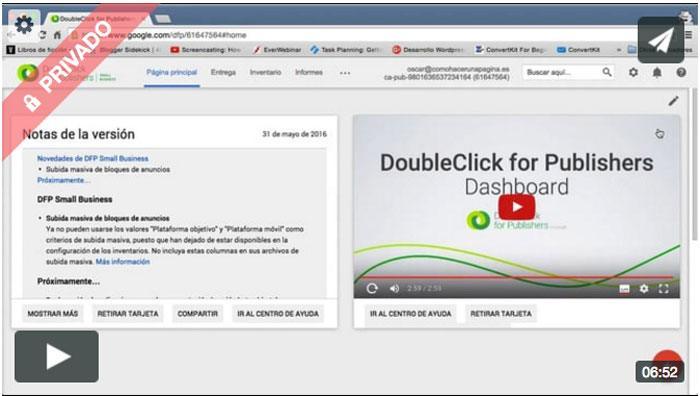700x396 pixels.
Task: Open the notifications bell icon
Action: [x=657, y=72]
